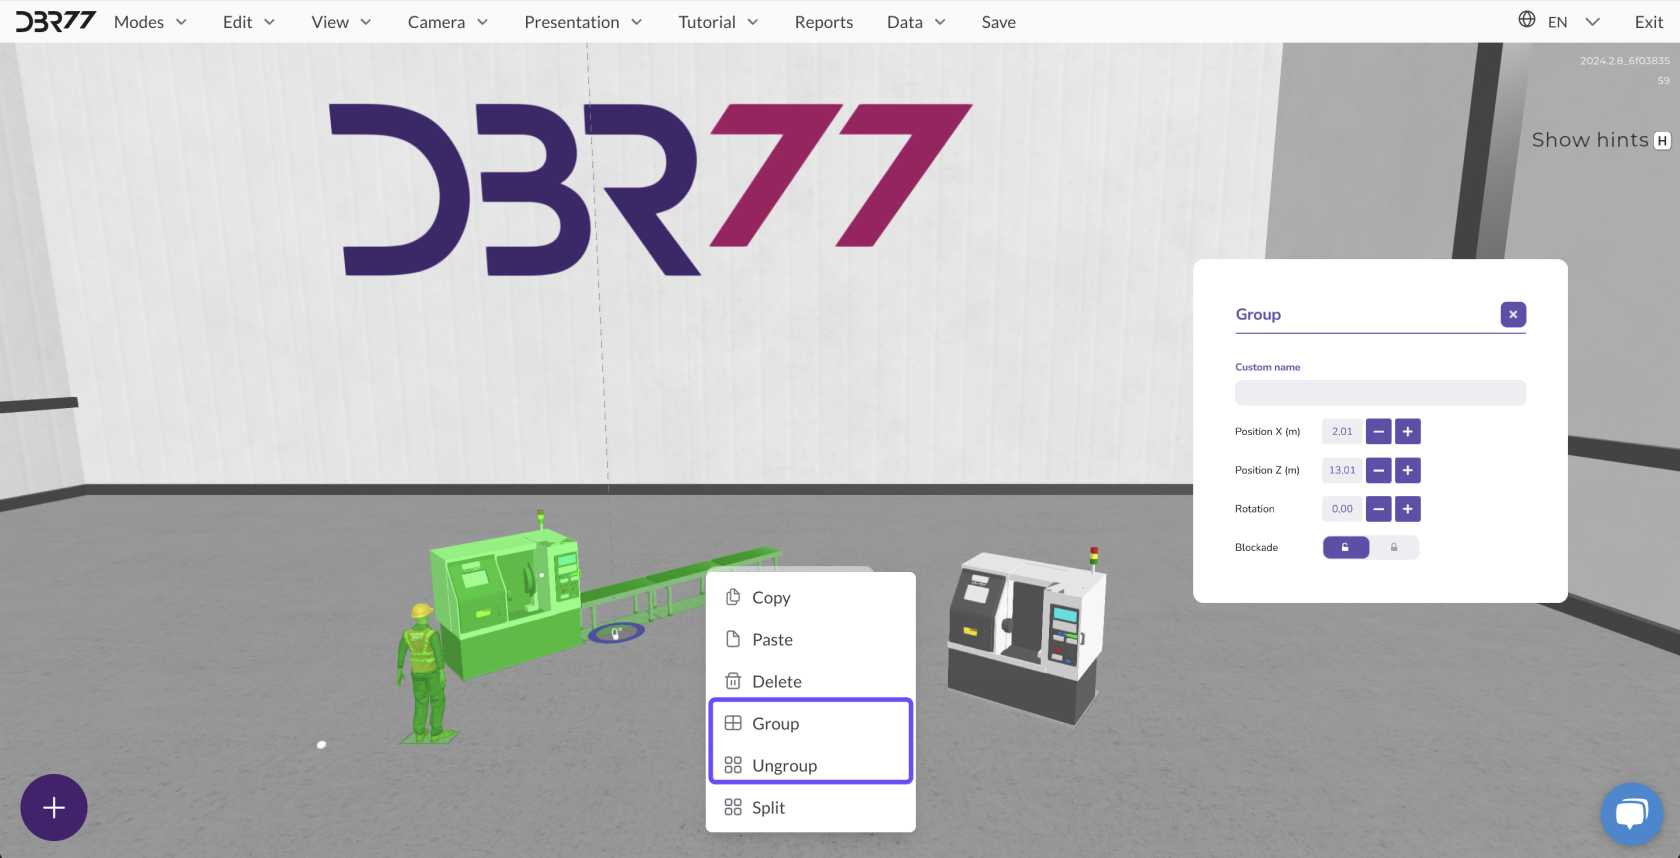Click the Position Z value field
This screenshot has width=1680, height=858.
click(1342, 470)
